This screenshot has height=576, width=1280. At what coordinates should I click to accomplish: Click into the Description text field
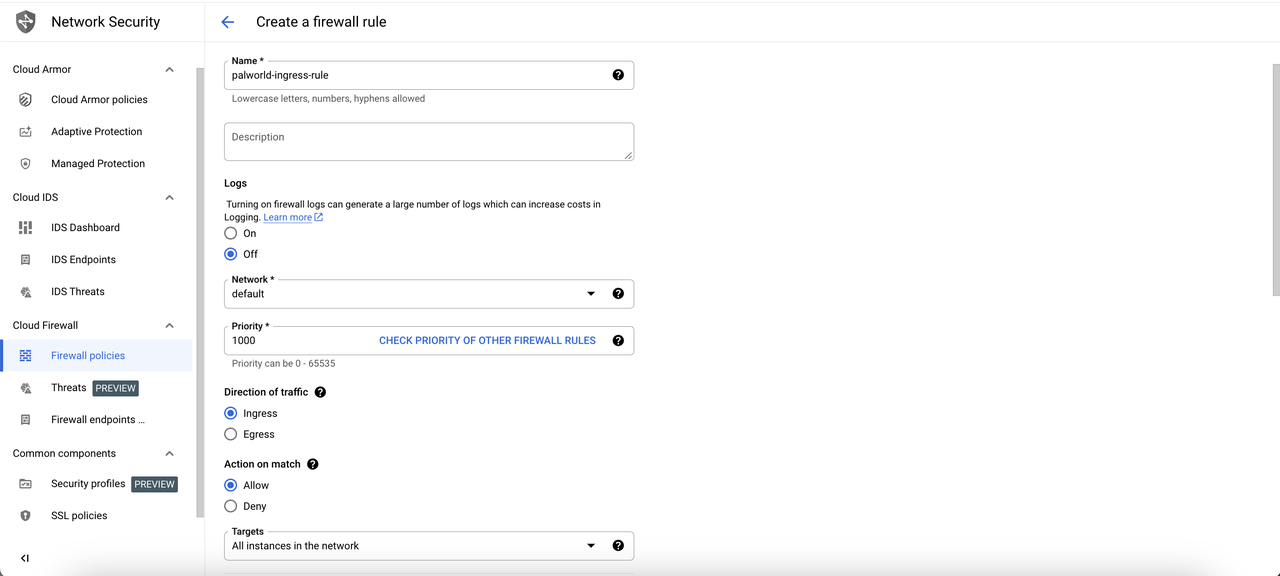pyautogui.click(x=428, y=142)
